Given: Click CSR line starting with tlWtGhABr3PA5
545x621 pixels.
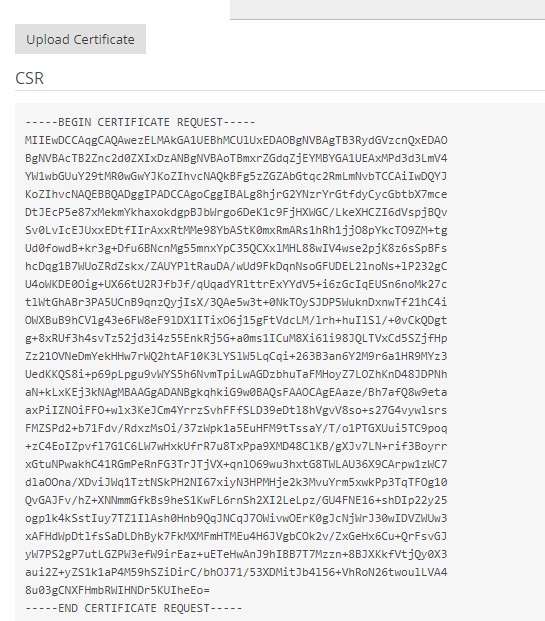Looking at the screenshot, I should pyautogui.click(x=236, y=302).
